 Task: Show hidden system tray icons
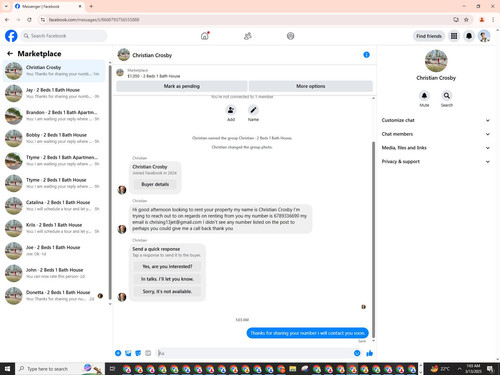[x=459, y=369]
